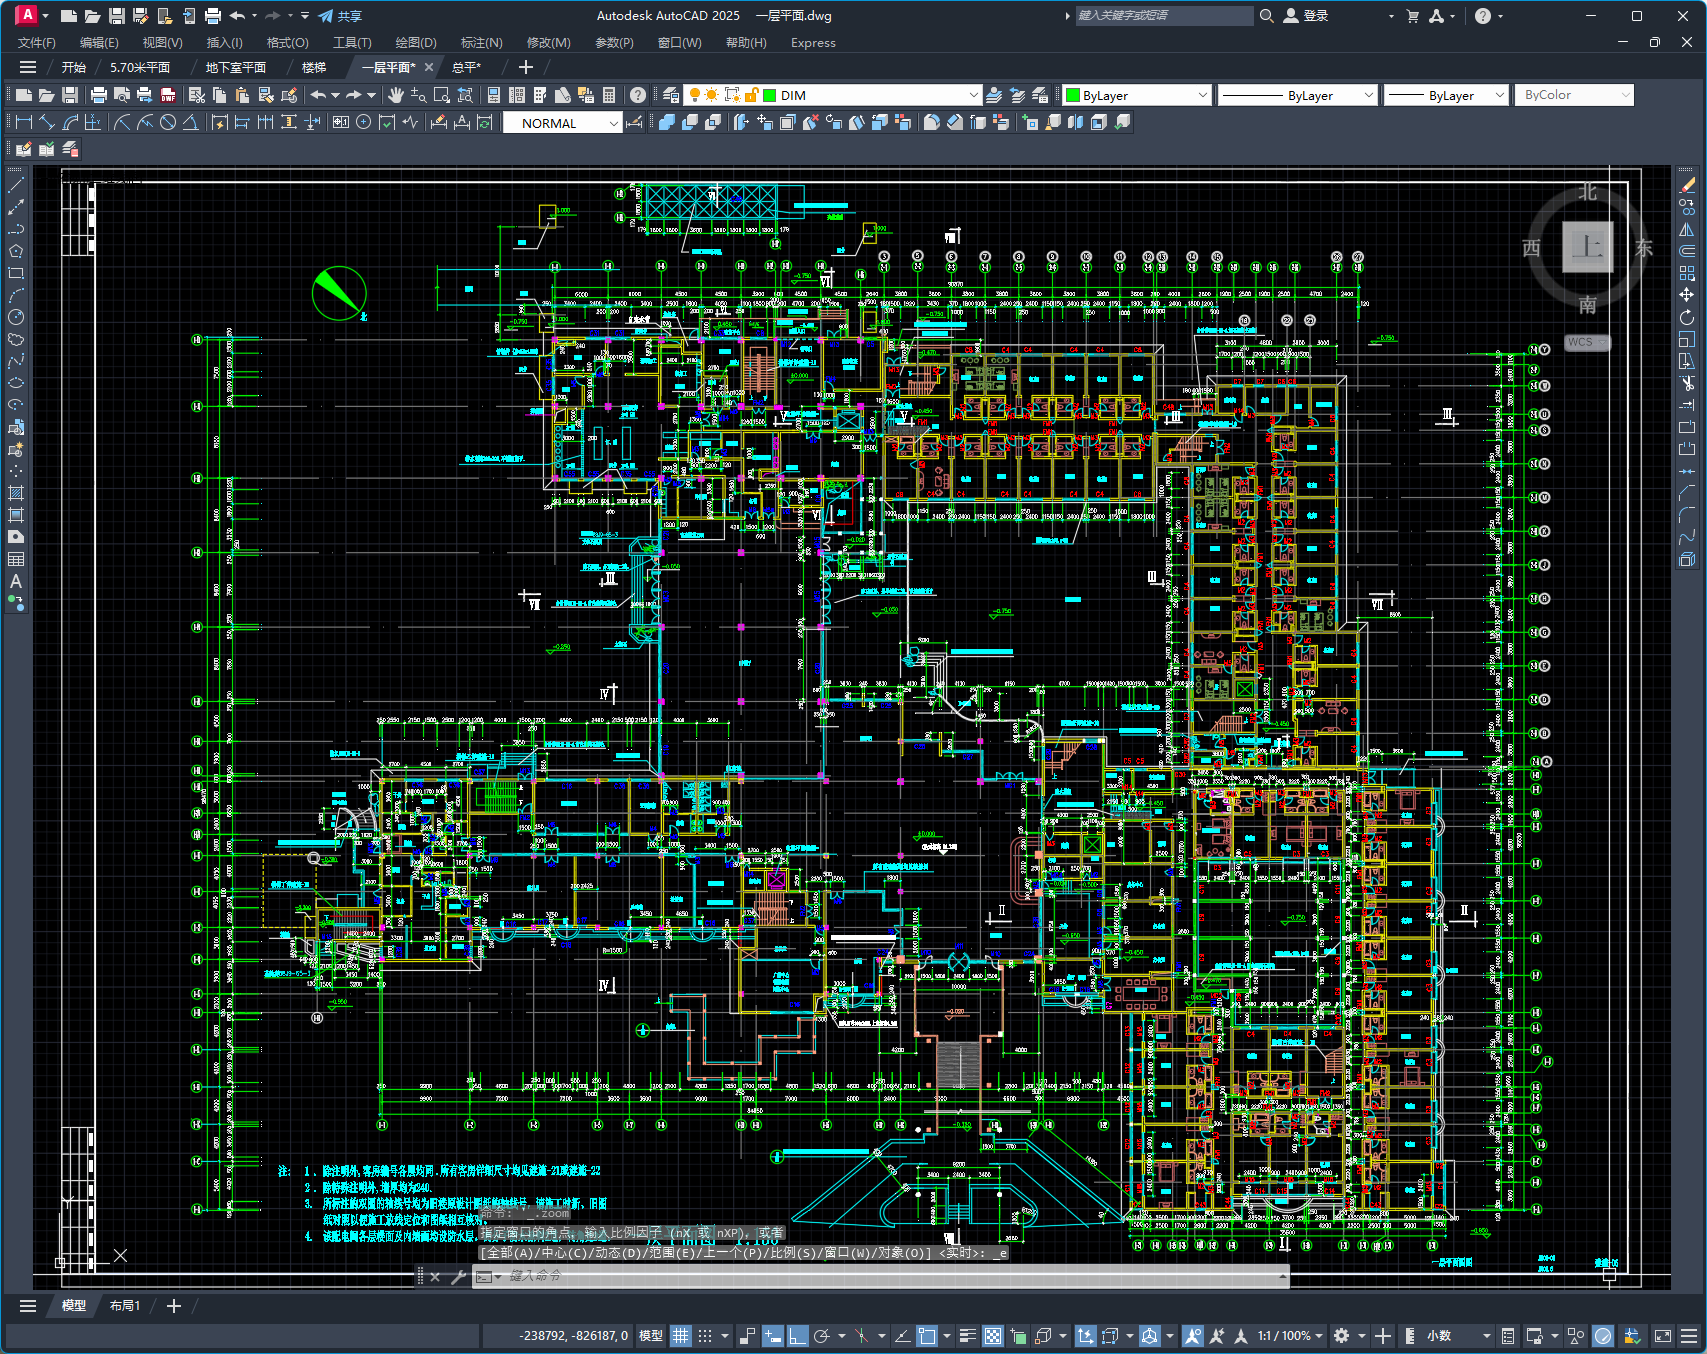1707x1354 pixels.
Task: Toggle dynamic input in status bar
Action: pos(772,1336)
